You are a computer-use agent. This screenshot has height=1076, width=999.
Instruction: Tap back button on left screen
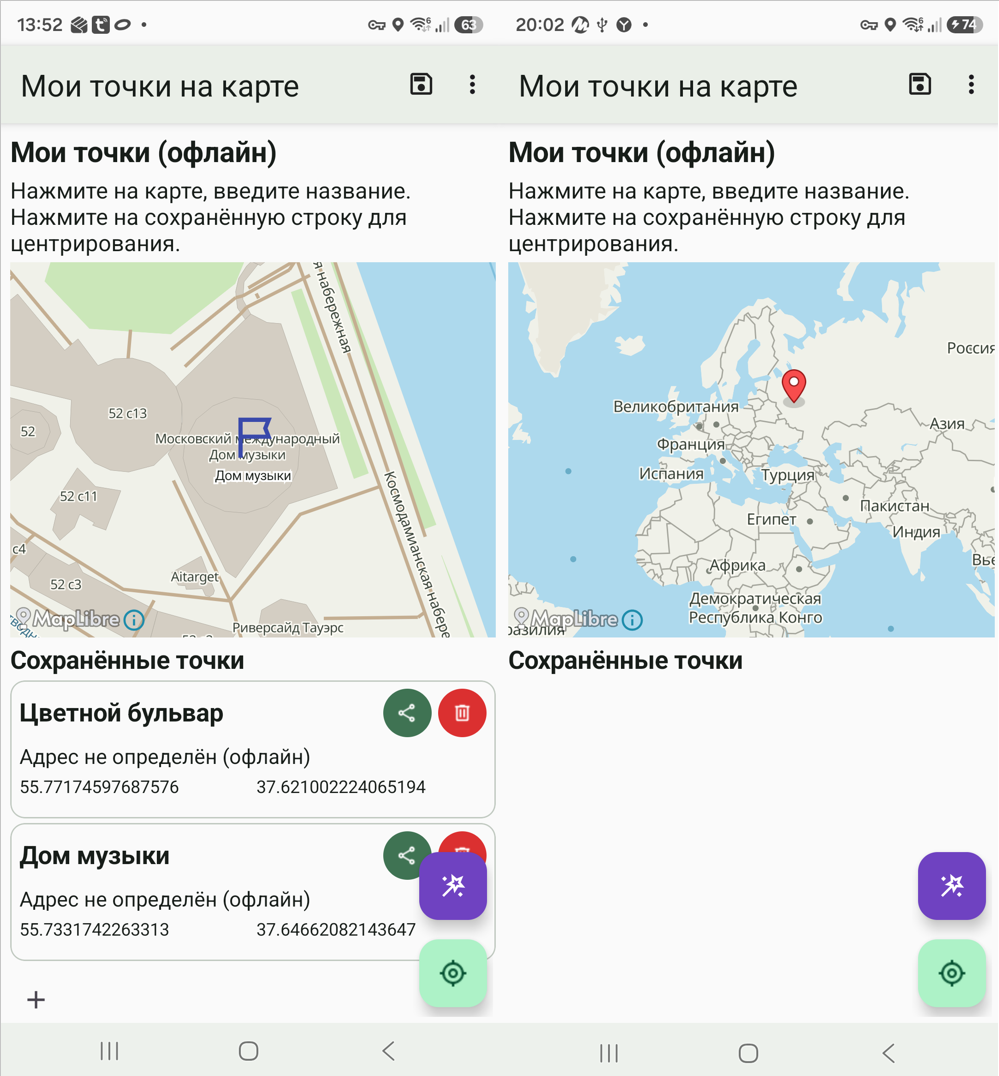[388, 1051]
